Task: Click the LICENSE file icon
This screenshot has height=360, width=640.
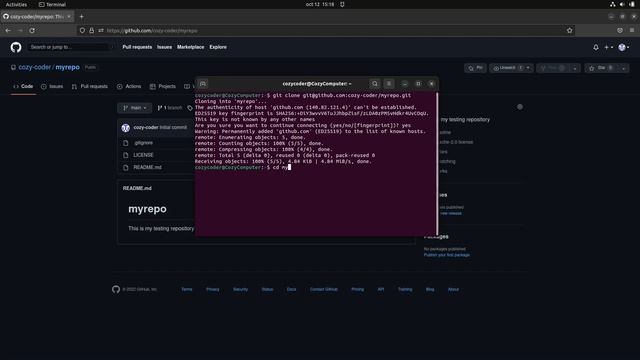Action: point(126,155)
